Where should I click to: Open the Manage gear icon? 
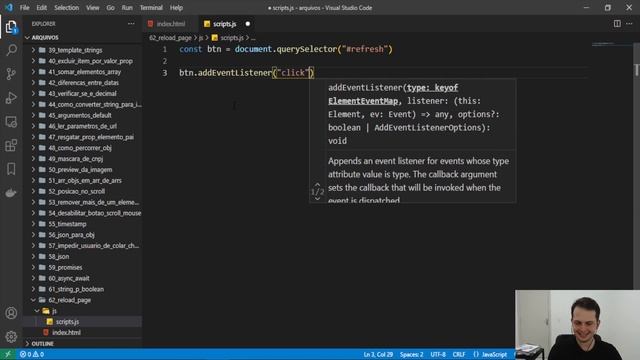coord(11,337)
